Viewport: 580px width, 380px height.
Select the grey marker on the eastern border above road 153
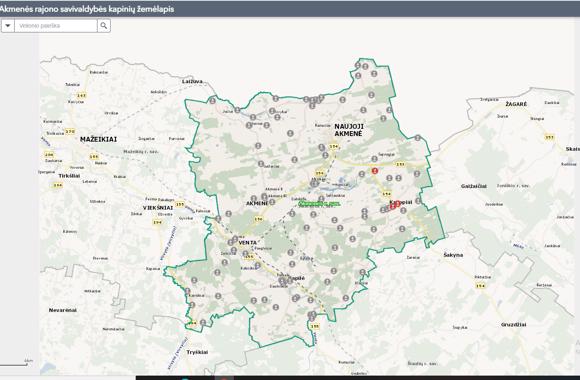coord(418,138)
